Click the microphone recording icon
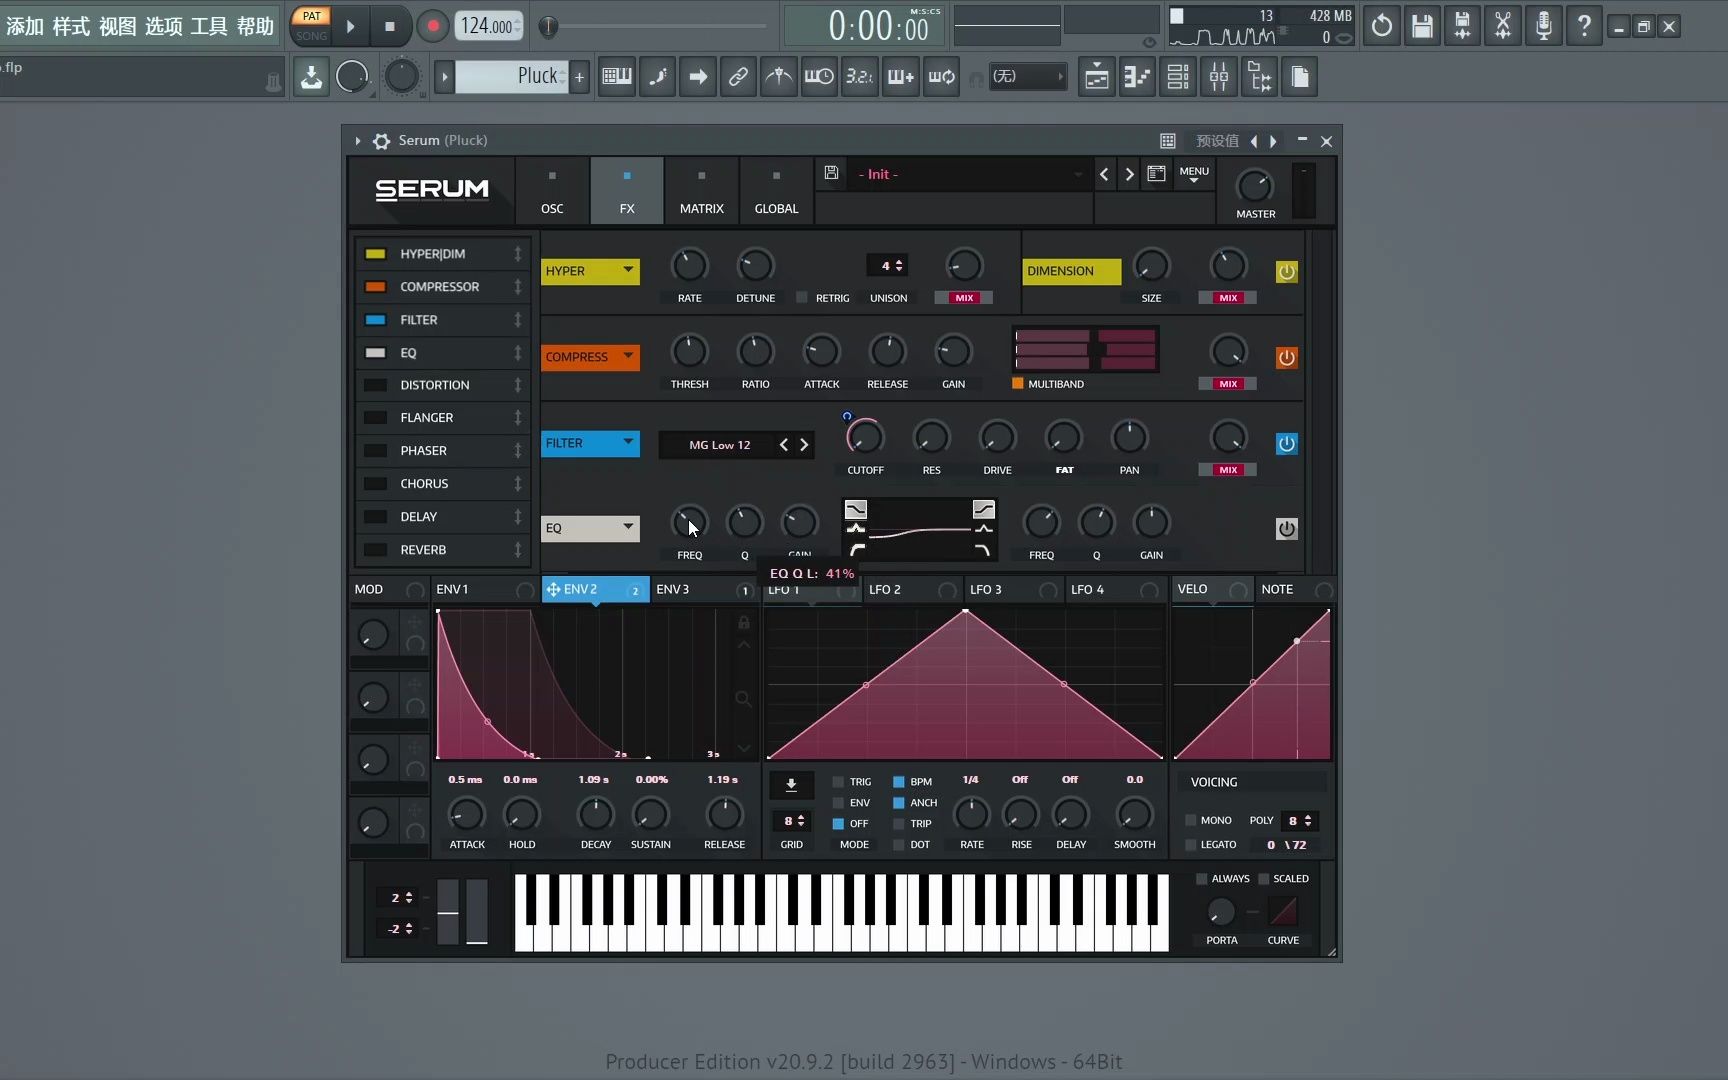 1543,26
